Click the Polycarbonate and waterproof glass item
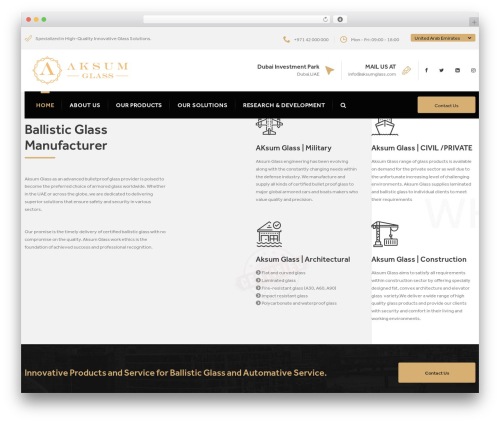The width and height of the screenshot is (500, 423). [296, 303]
